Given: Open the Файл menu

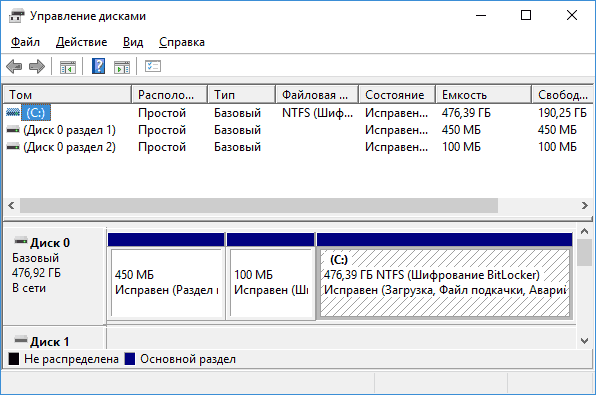Looking at the screenshot, I should pos(25,42).
